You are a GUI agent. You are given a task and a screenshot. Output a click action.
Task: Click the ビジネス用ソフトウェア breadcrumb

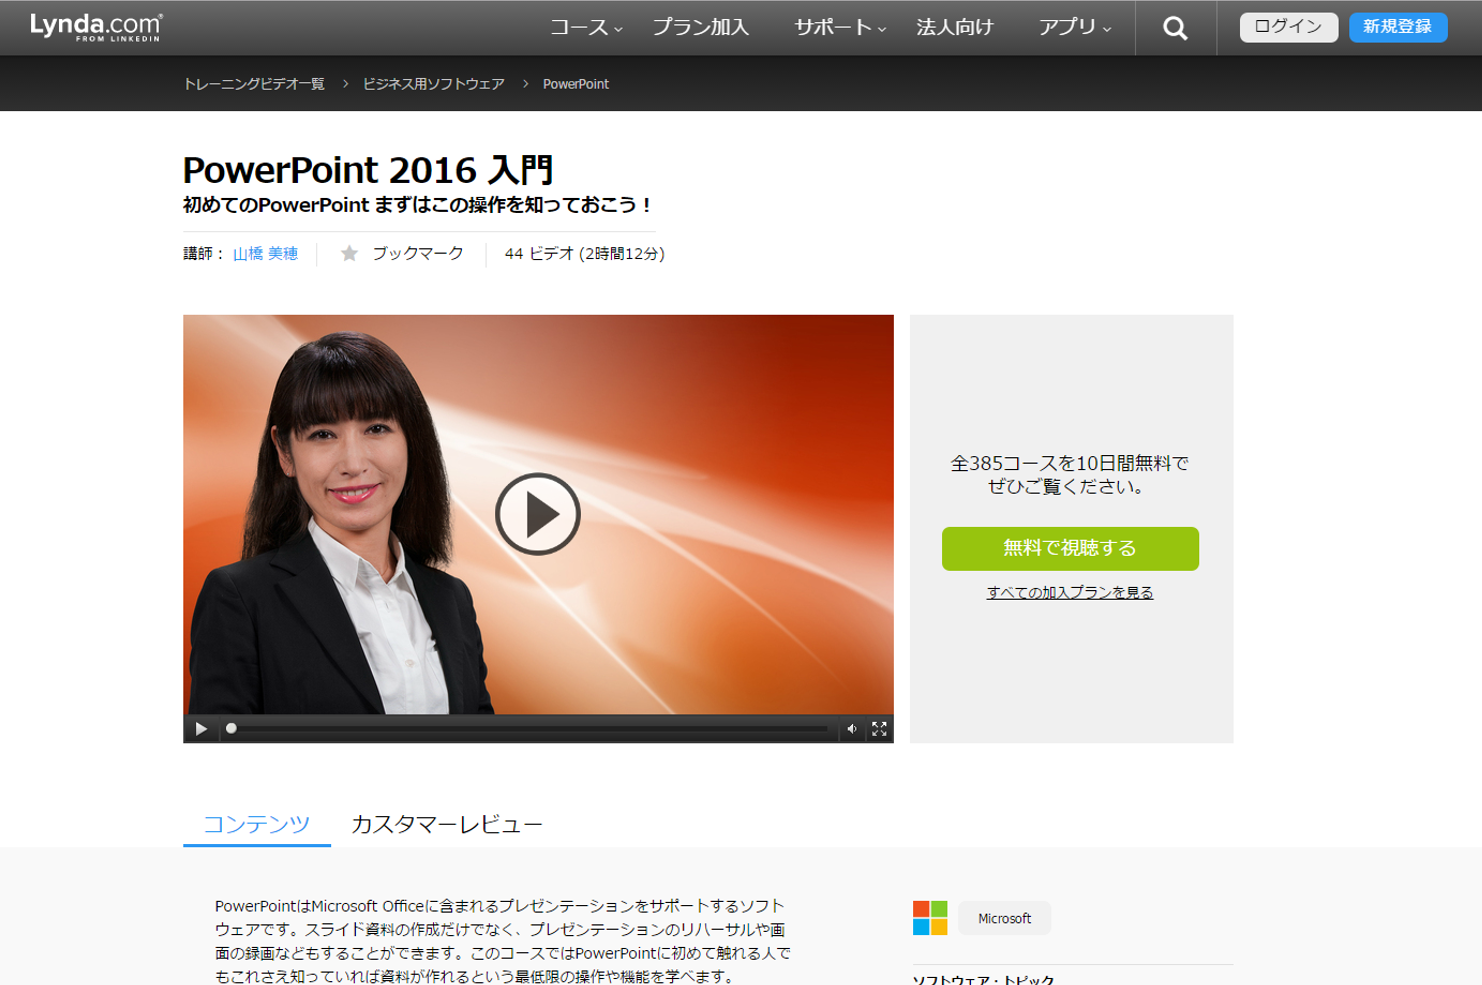coord(433,84)
